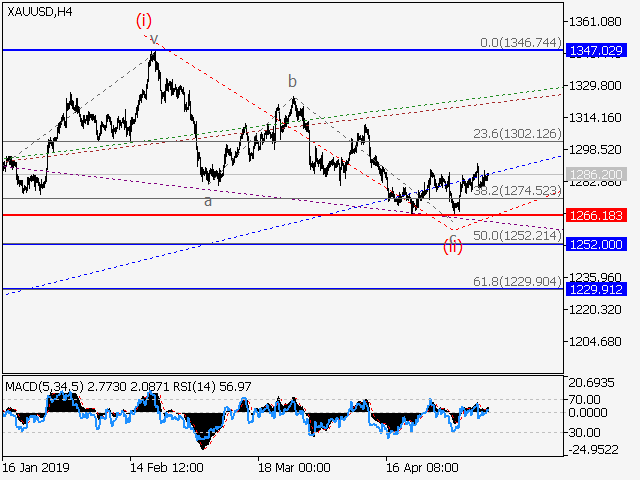Click the wave label 'a'
This screenshot has height=480, width=640.
208,201
